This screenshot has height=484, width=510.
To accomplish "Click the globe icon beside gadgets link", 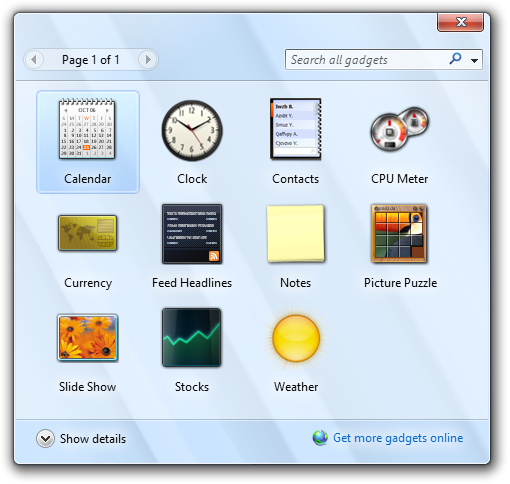I will (x=320, y=438).
